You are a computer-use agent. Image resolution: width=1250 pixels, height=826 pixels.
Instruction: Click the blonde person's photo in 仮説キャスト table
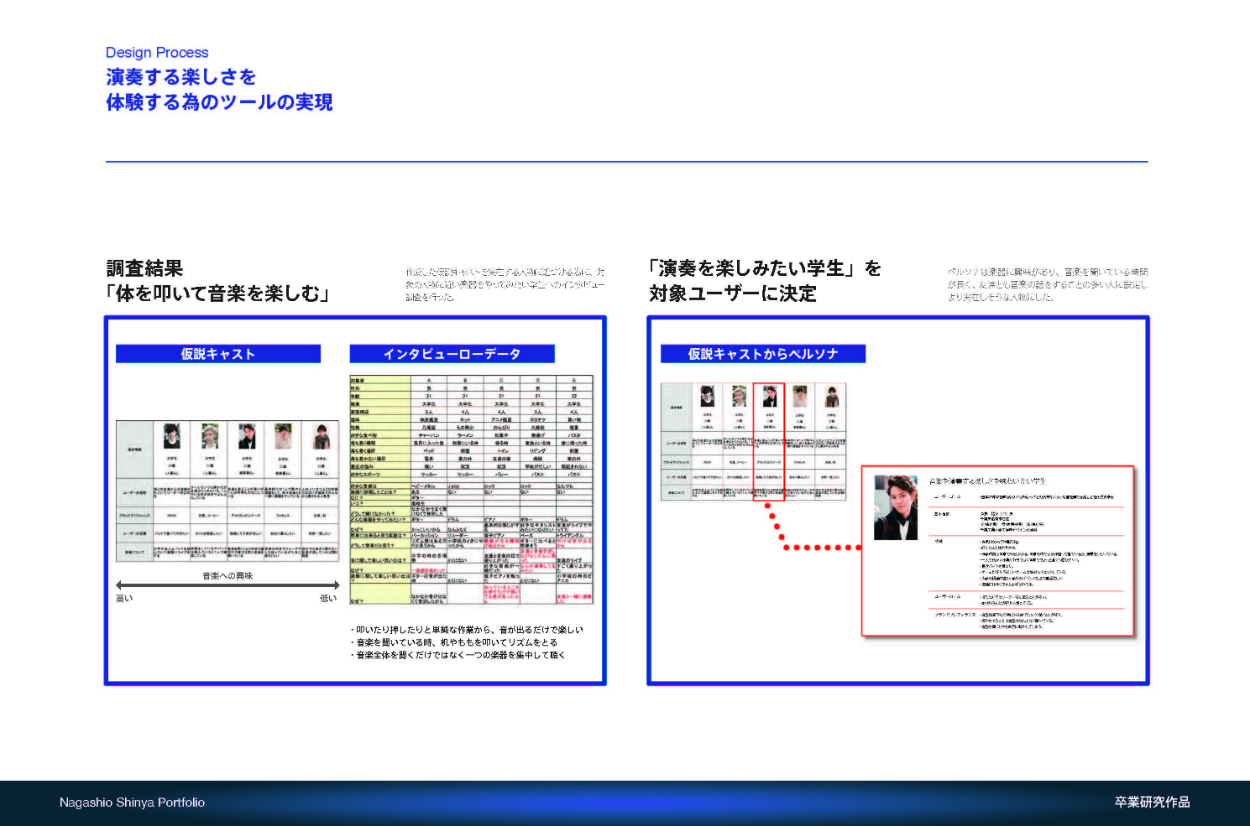(209, 437)
